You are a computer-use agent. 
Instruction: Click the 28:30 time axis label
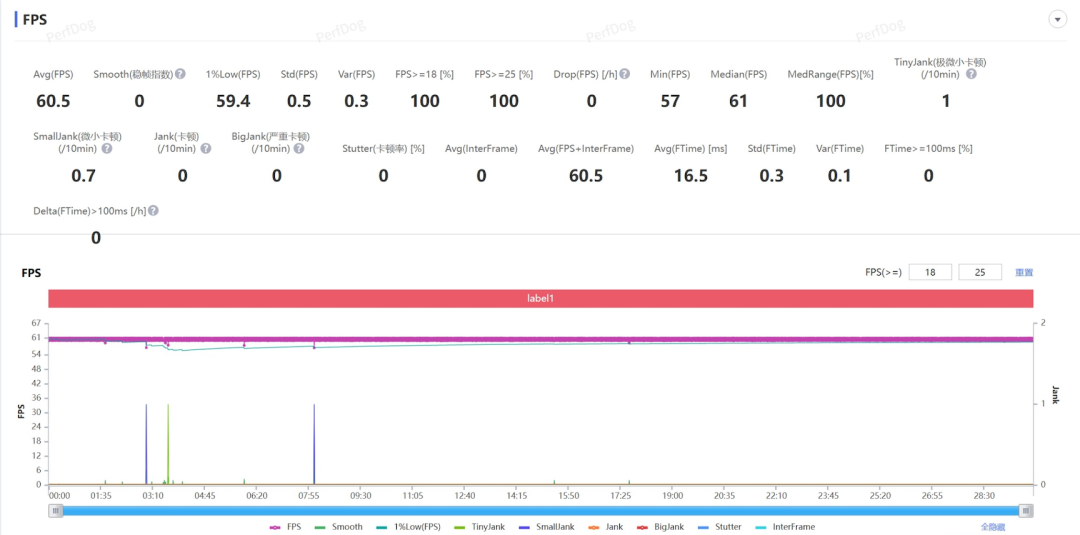coord(985,496)
